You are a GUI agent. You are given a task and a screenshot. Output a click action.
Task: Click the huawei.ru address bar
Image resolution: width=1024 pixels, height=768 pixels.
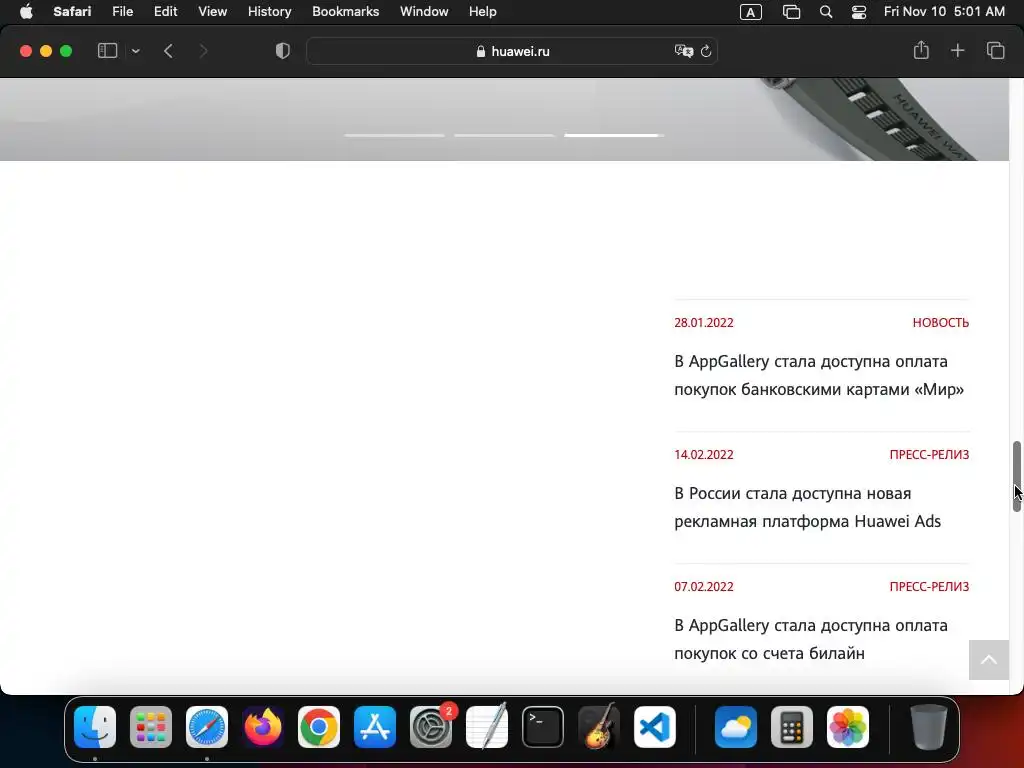(x=512, y=51)
